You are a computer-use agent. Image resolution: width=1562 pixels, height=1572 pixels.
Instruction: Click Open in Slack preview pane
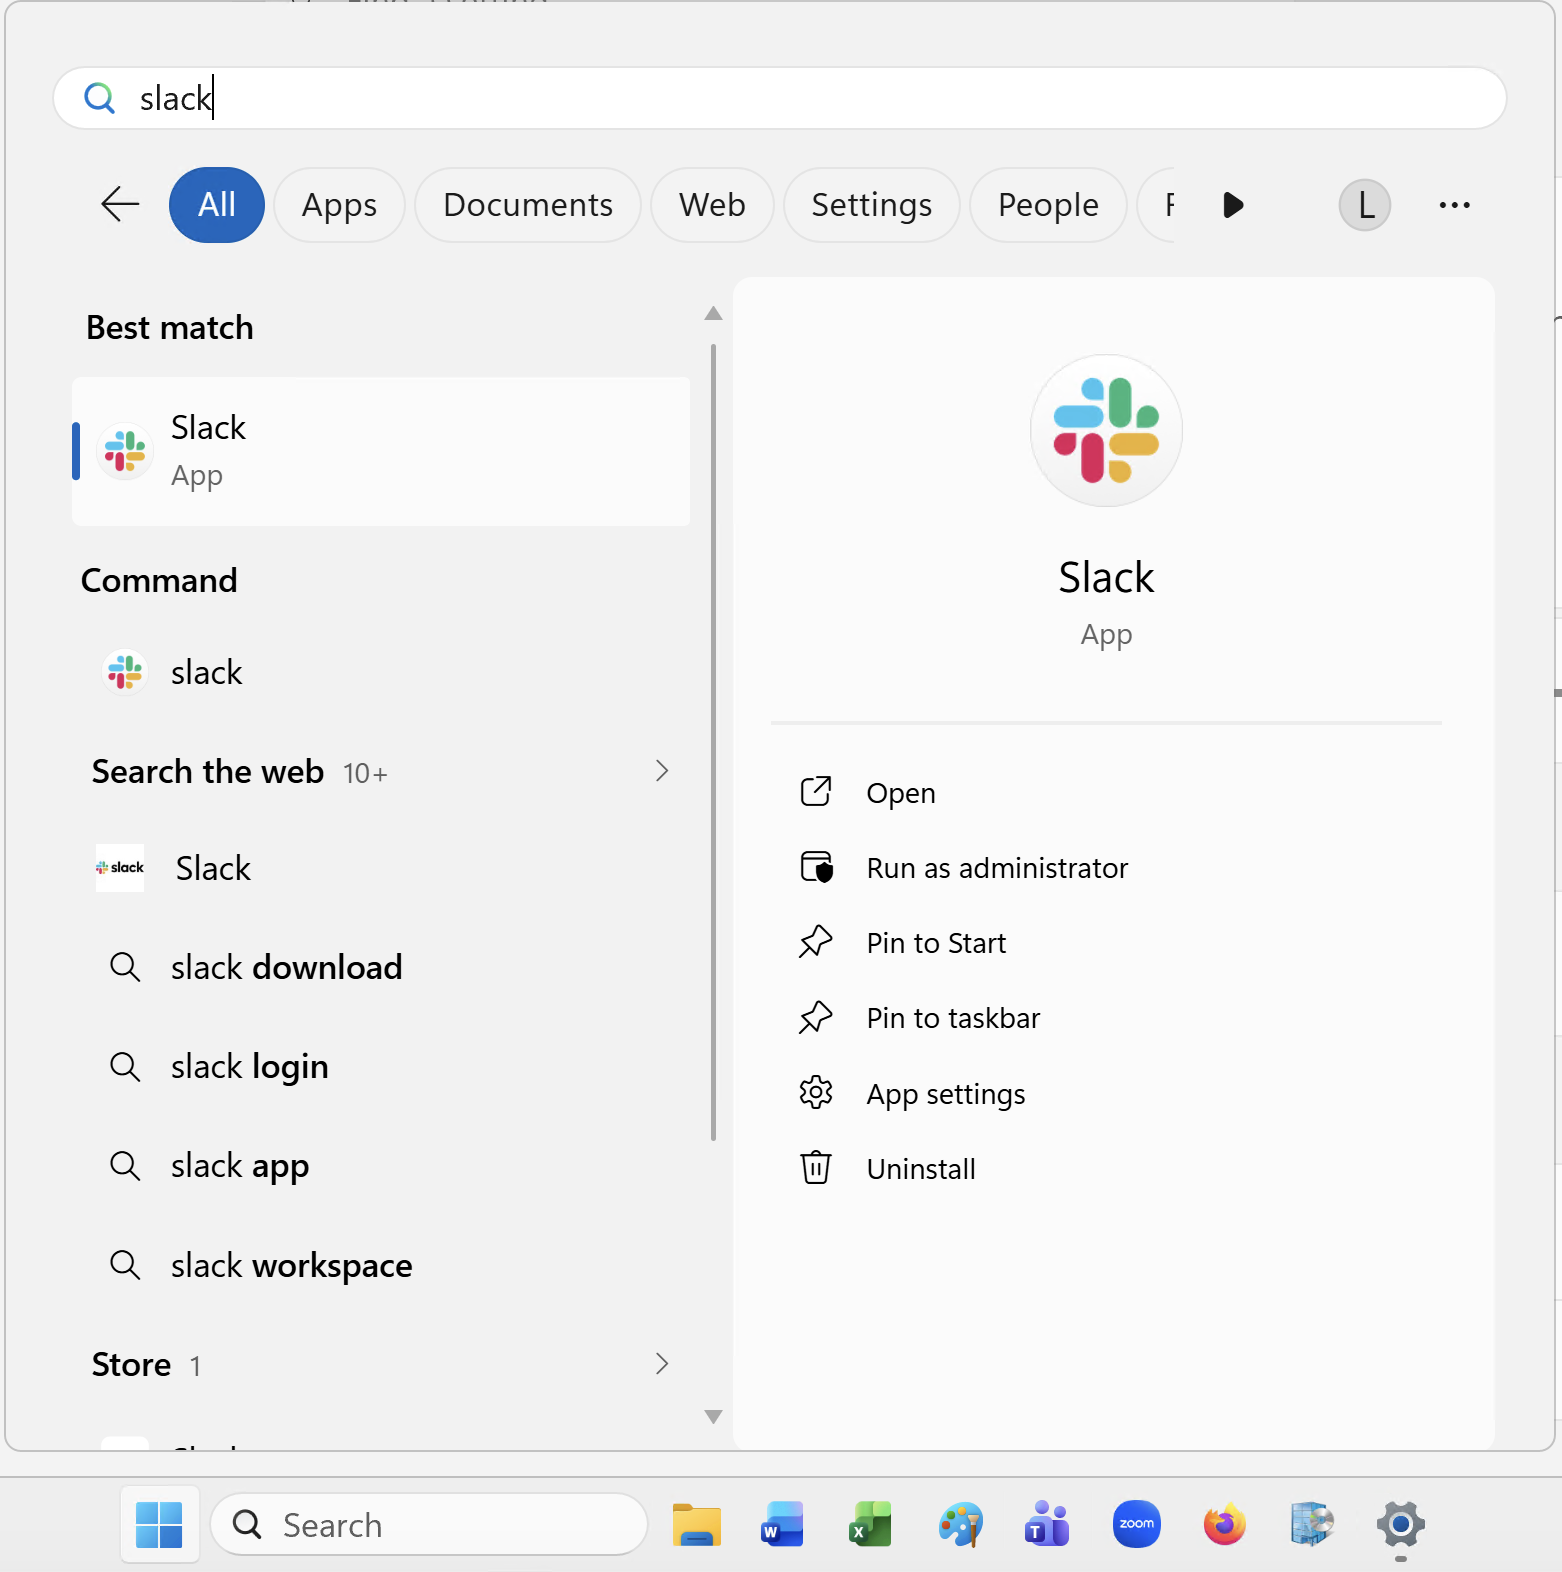(x=901, y=793)
